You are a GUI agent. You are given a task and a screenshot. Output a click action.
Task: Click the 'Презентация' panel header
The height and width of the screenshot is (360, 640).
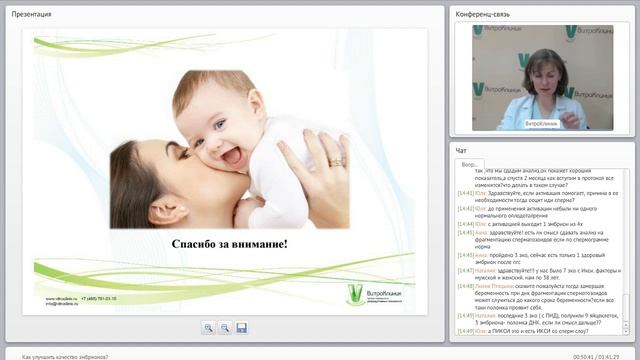tap(31, 14)
